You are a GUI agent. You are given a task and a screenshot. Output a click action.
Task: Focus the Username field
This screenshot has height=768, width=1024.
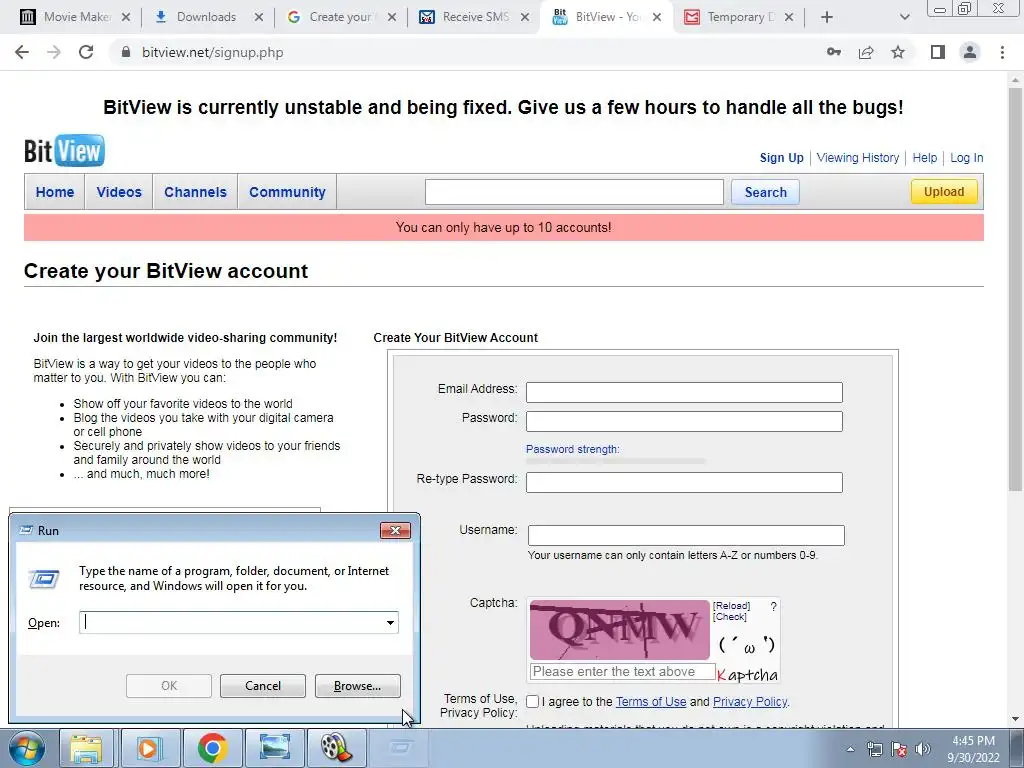pyautogui.click(x=686, y=535)
